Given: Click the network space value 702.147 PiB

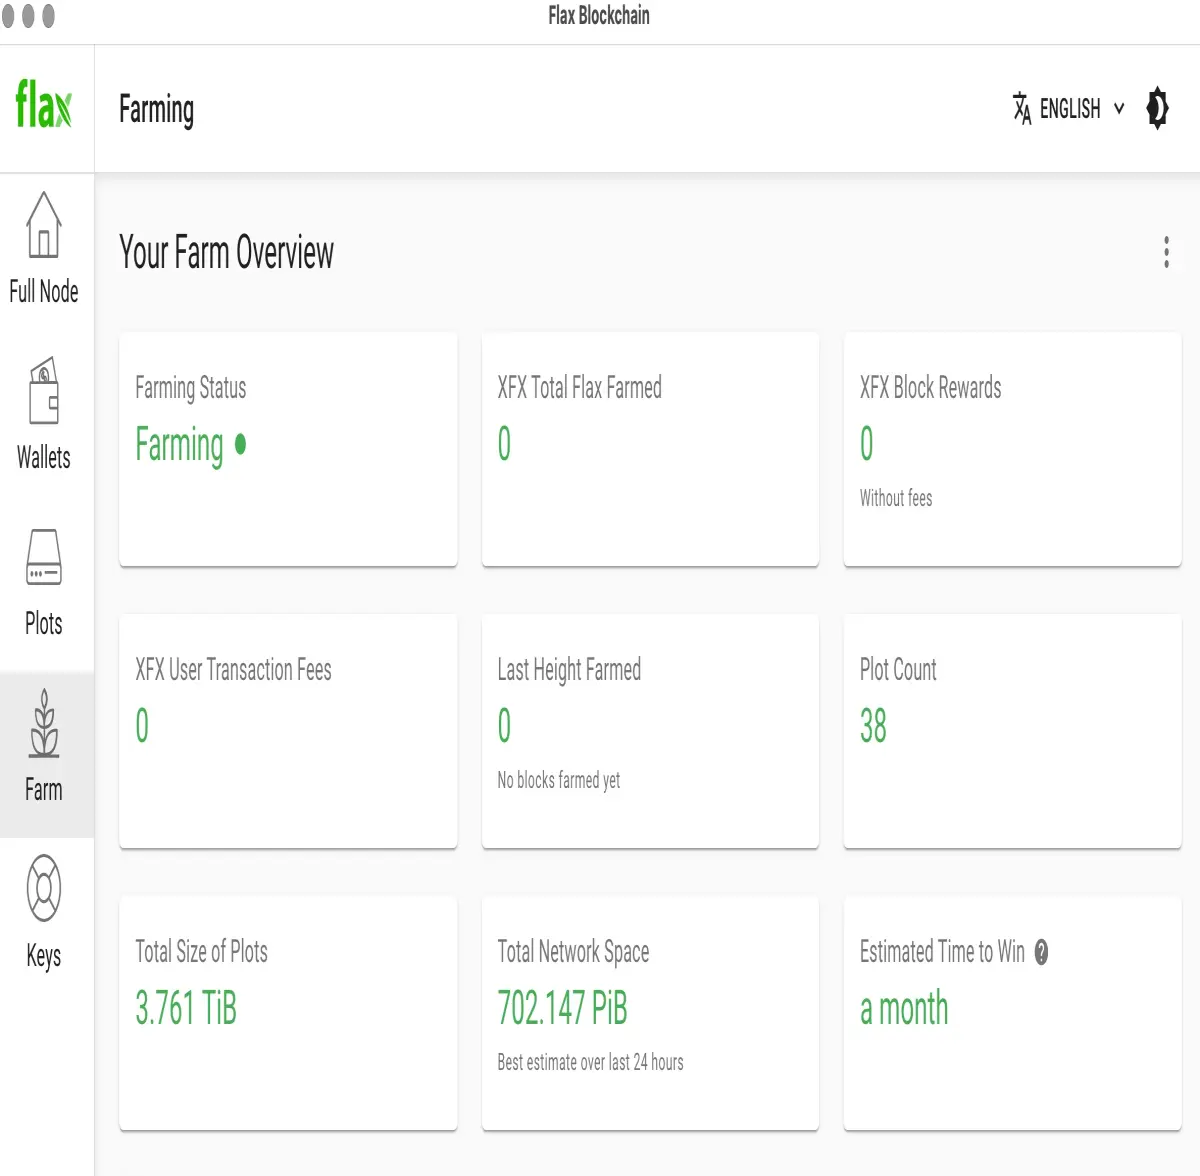Looking at the screenshot, I should [x=562, y=1008].
